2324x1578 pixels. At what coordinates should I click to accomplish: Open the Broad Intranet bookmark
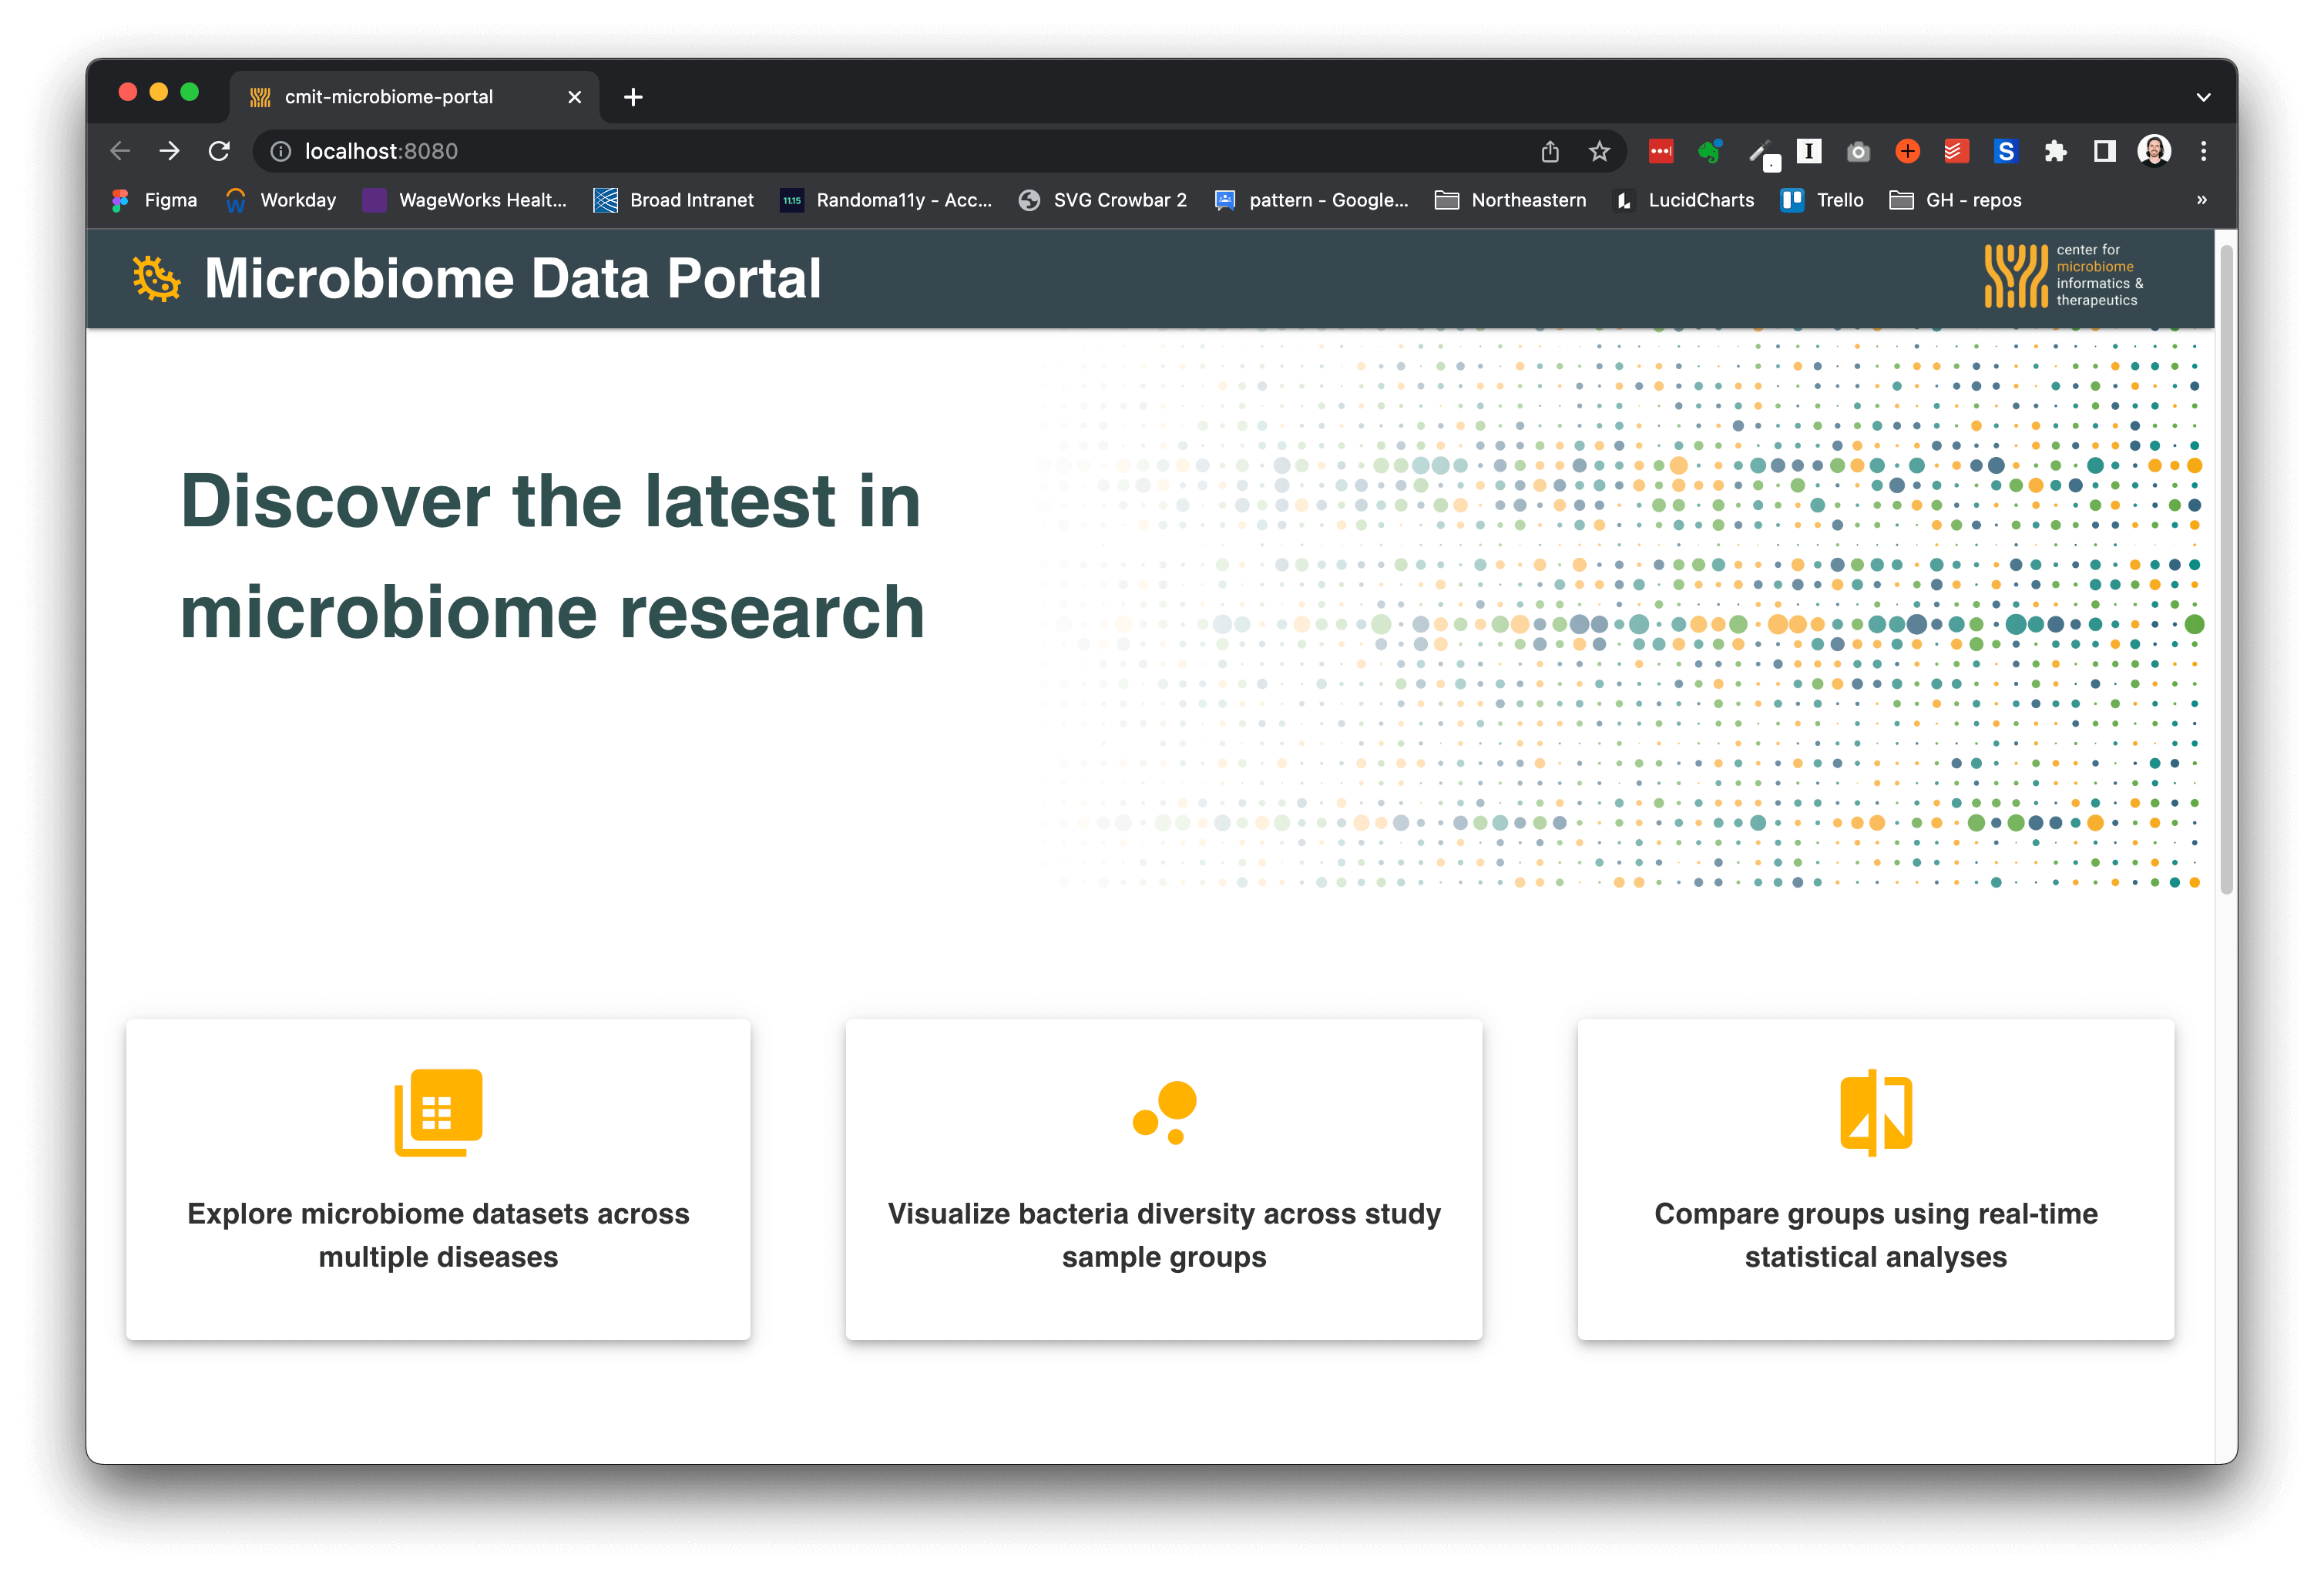(x=674, y=200)
